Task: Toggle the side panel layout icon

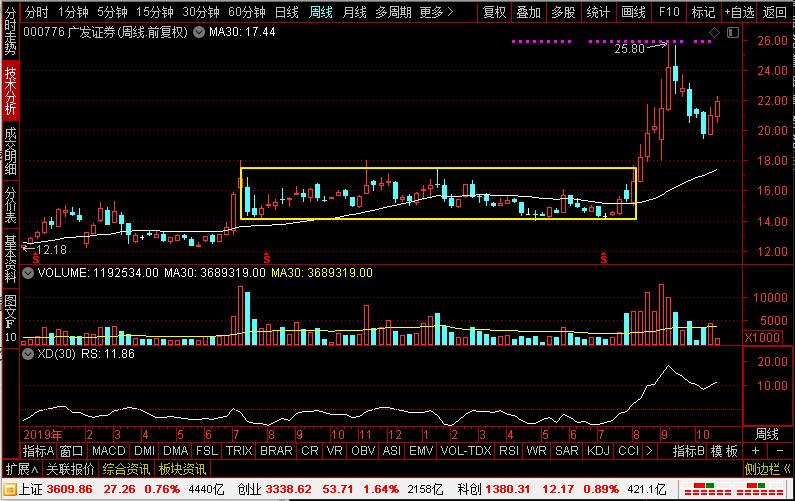Action: click(x=733, y=32)
